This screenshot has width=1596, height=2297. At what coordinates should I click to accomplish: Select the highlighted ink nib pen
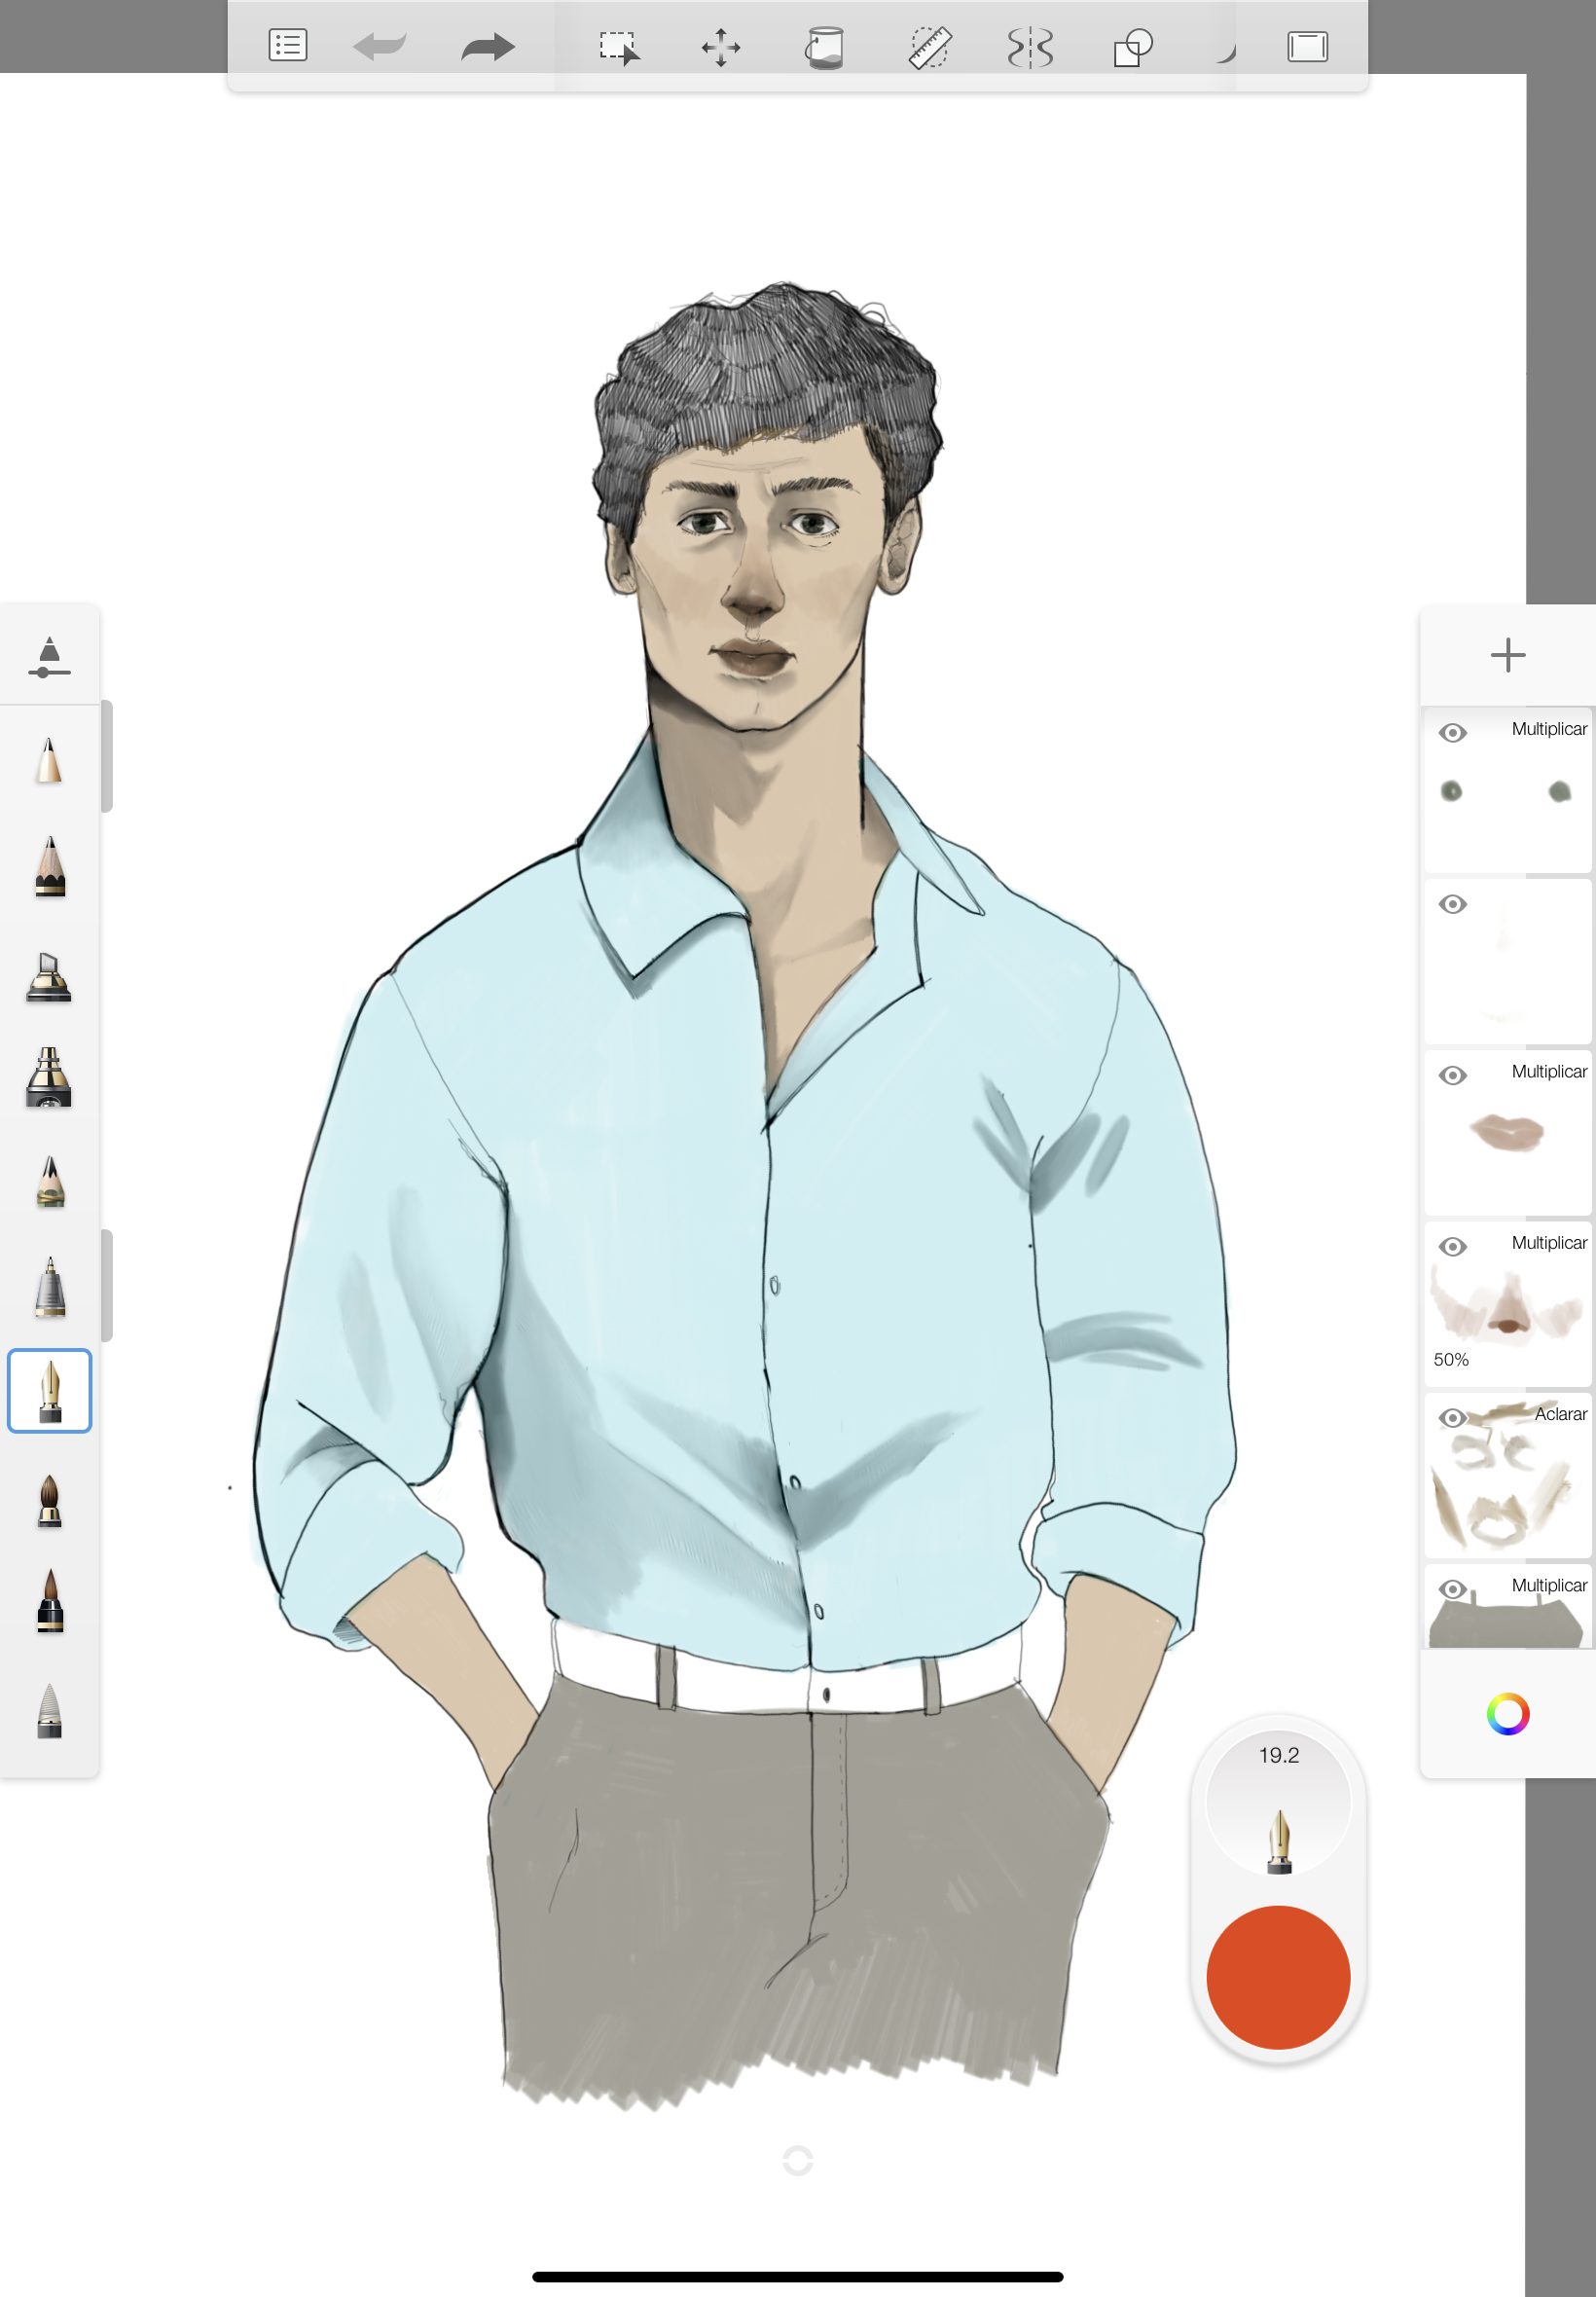click(x=49, y=1390)
